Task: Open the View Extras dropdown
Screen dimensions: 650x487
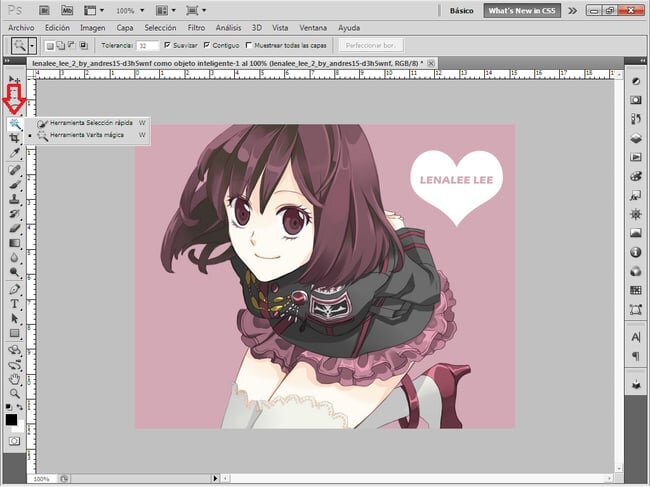Action: click(94, 10)
